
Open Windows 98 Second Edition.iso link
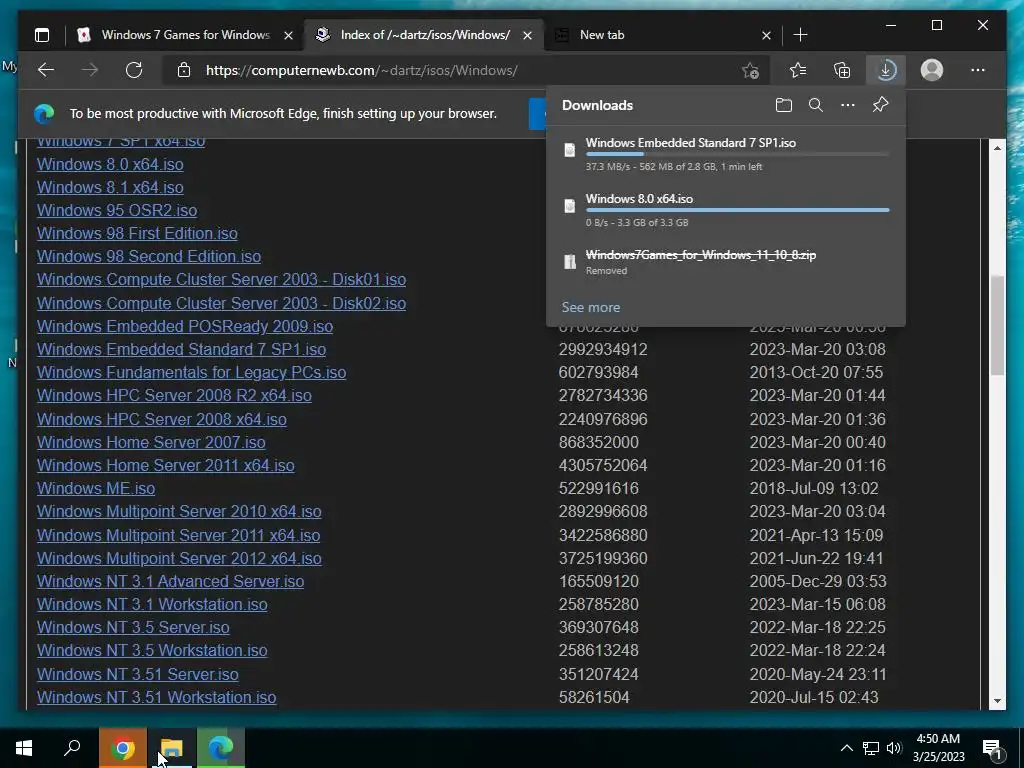point(149,256)
